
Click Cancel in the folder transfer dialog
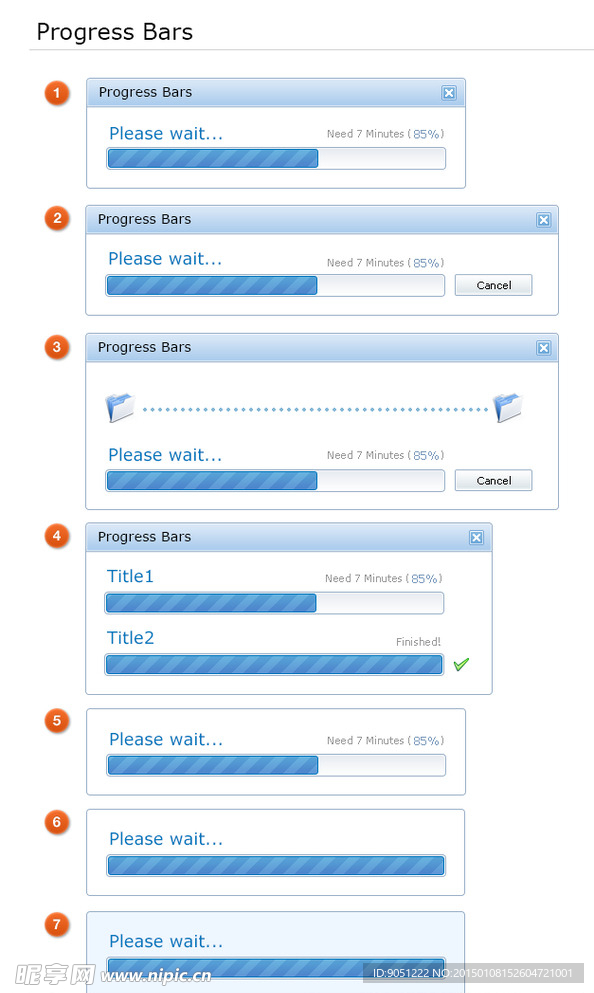pyautogui.click(x=493, y=481)
